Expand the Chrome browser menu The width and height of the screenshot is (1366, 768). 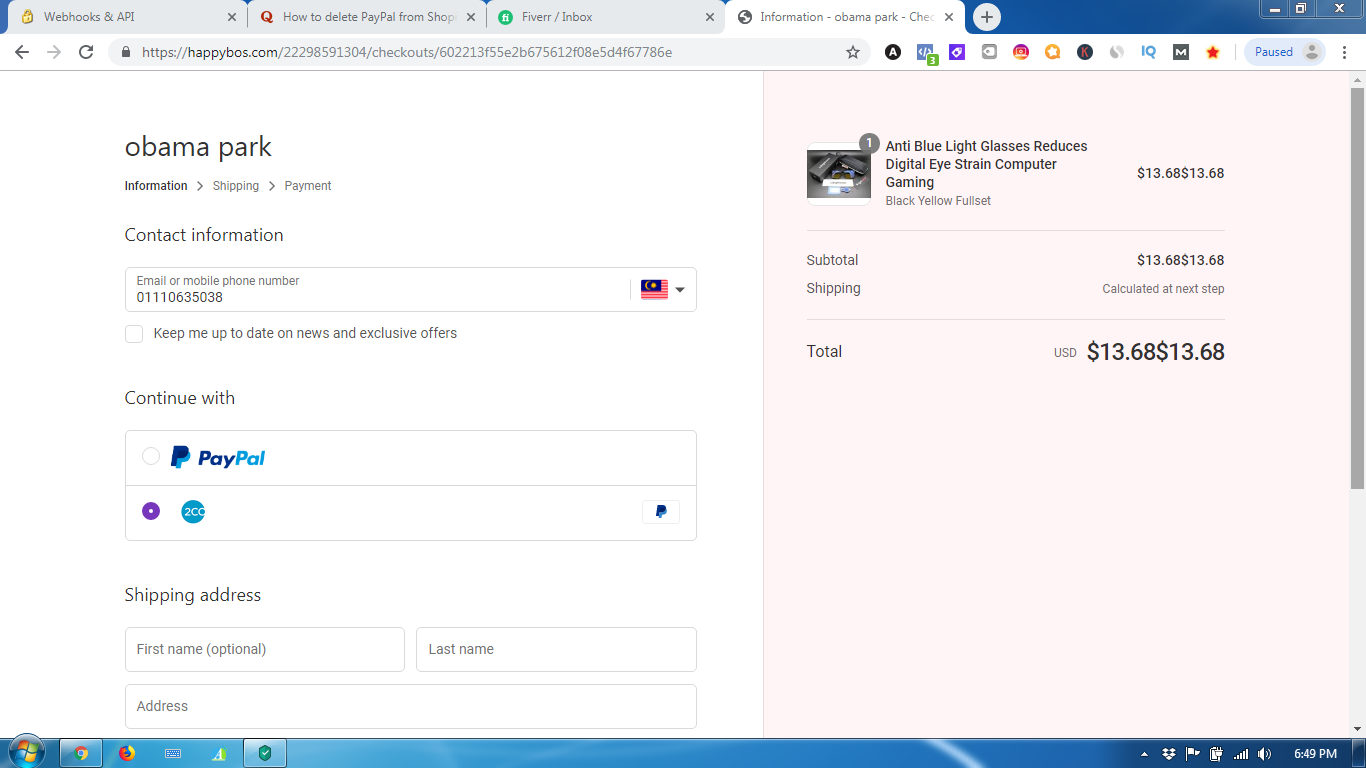pyautogui.click(x=1345, y=52)
